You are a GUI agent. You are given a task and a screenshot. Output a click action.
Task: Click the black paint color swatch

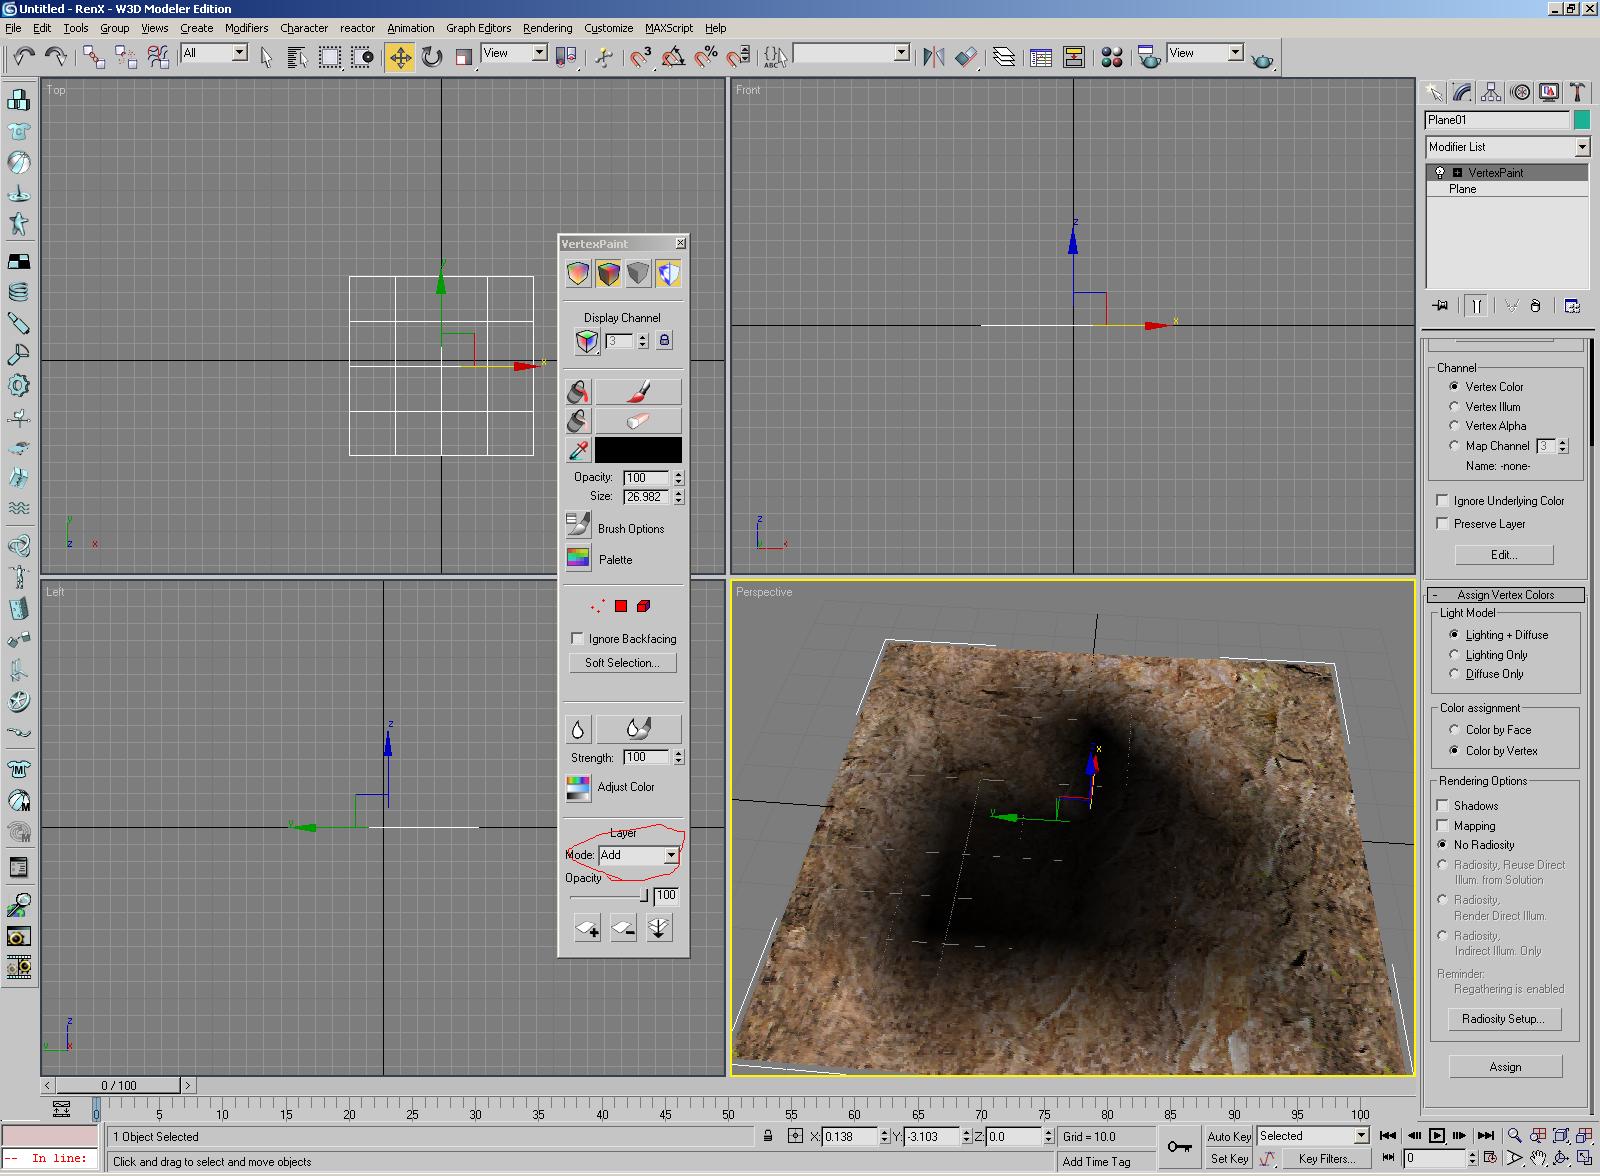pyautogui.click(x=638, y=450)
